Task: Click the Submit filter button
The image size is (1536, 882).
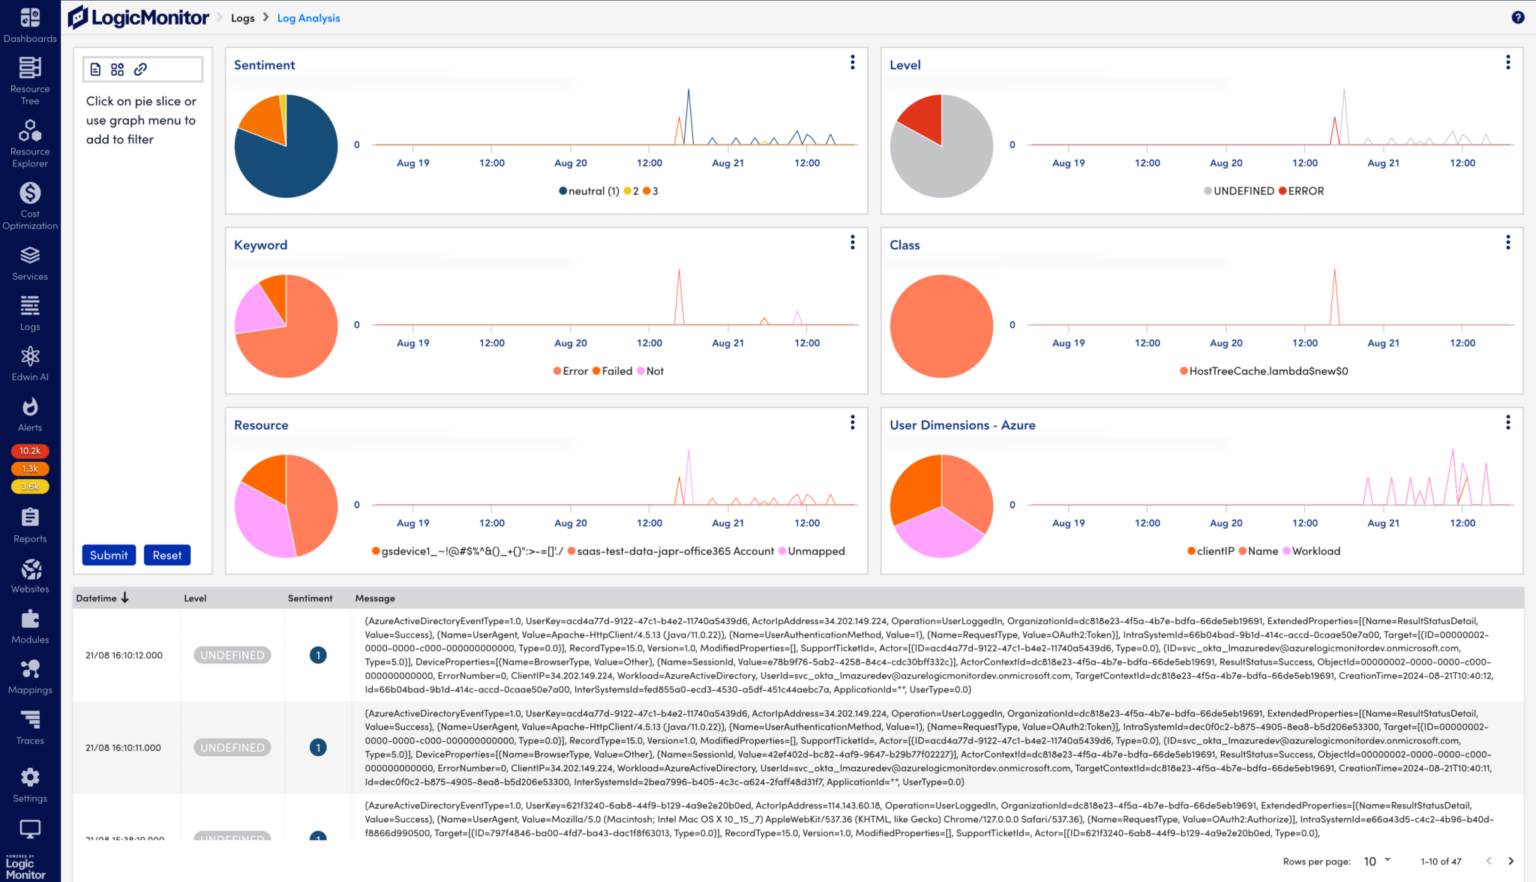Action: pos(108,554)
